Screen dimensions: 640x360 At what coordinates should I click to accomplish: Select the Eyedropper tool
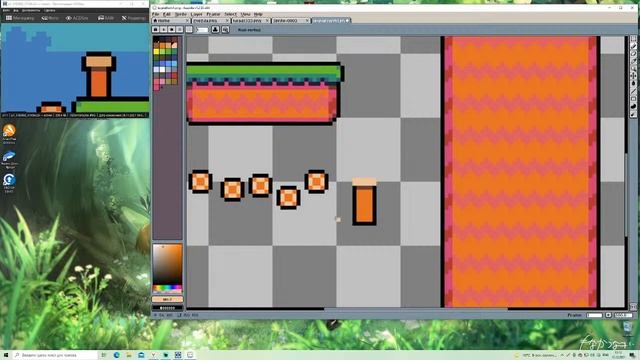(x=633, y=61)
